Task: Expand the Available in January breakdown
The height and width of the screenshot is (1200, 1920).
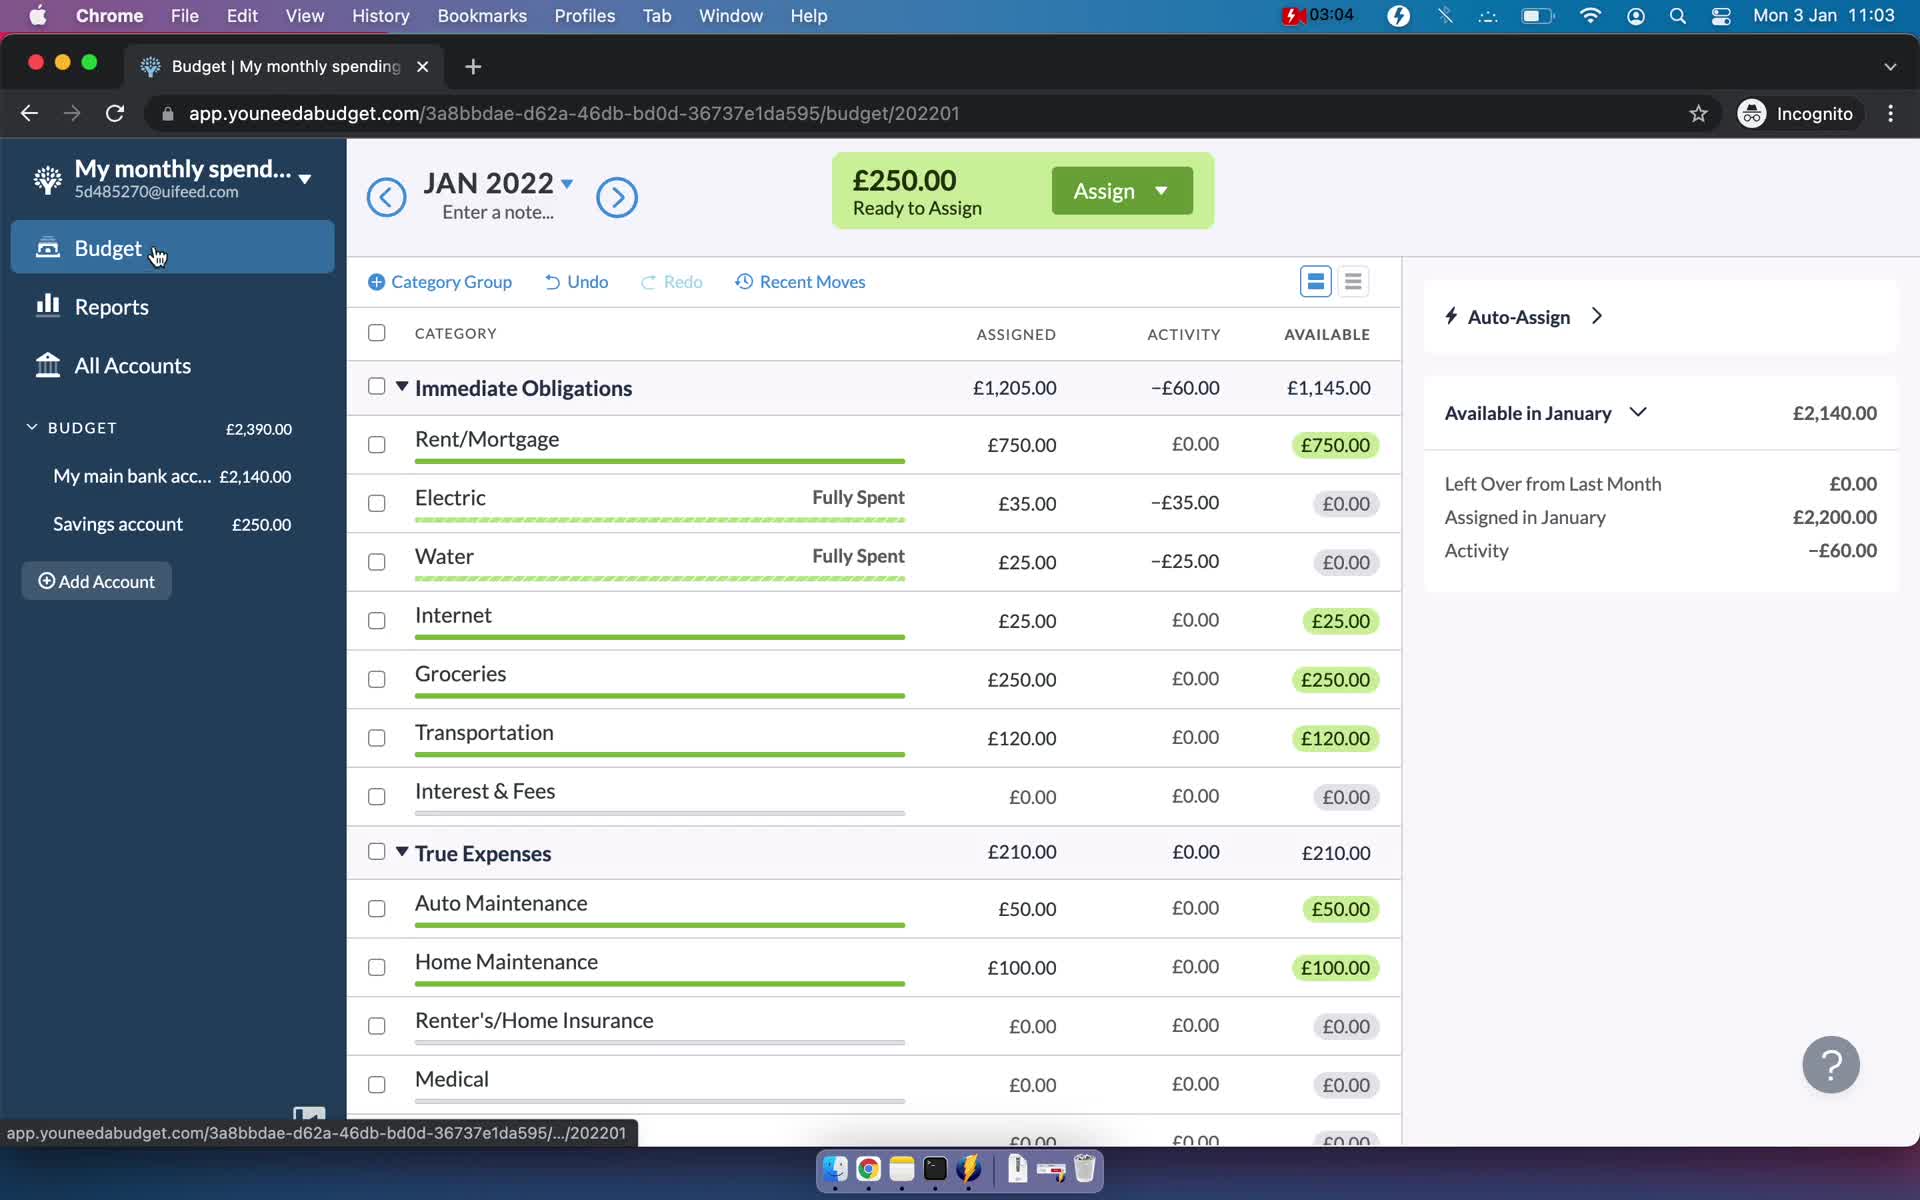Action: coord(1638,411)
